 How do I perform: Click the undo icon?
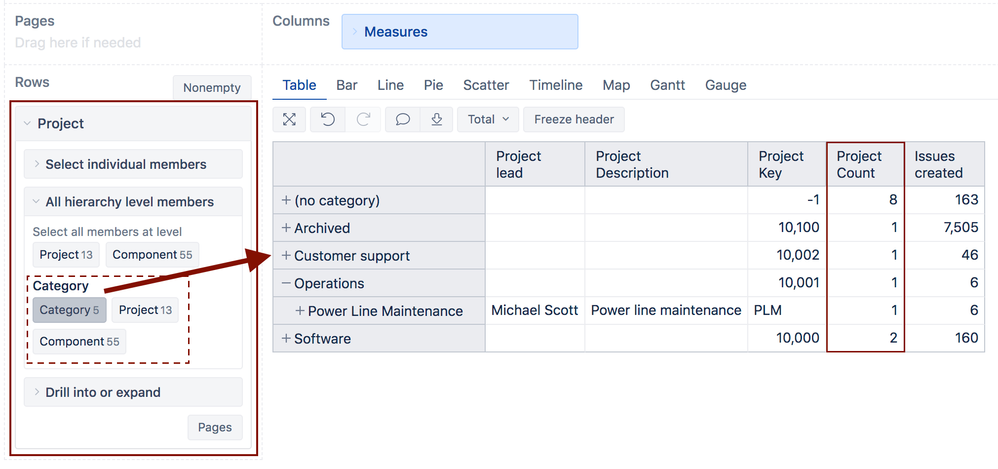point(327,119)
